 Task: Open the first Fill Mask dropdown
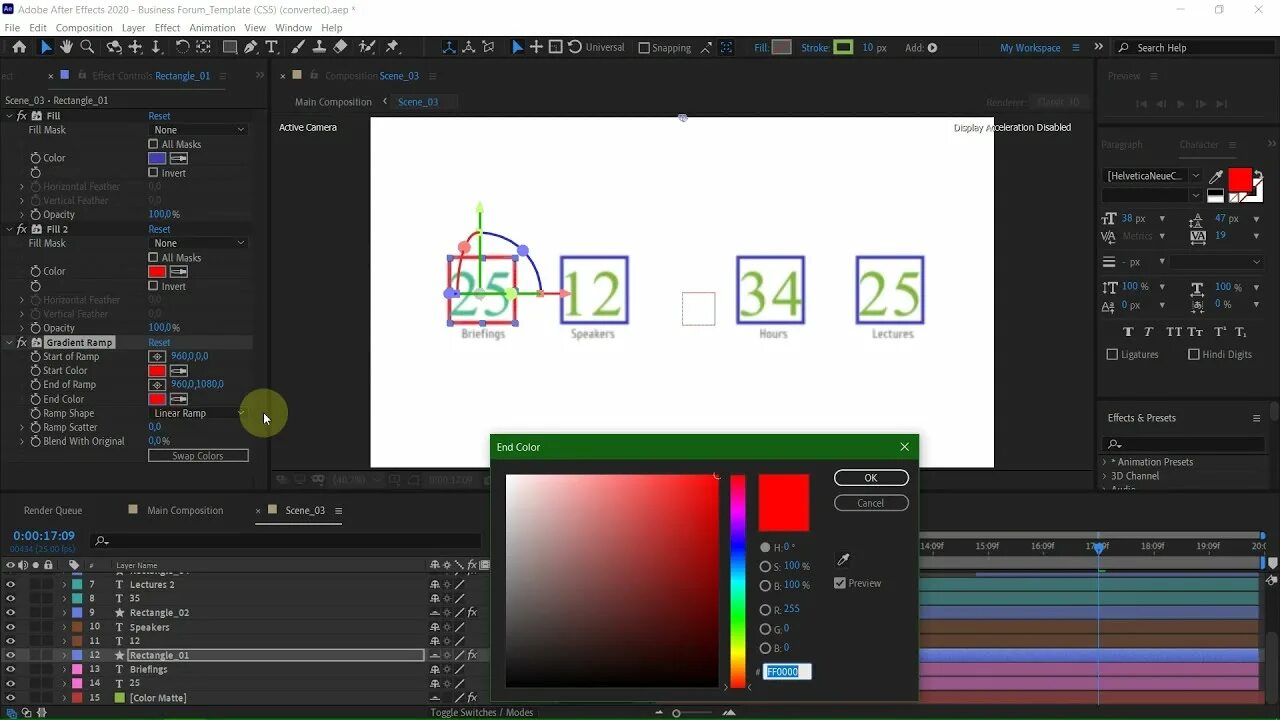tap(198, 130)
